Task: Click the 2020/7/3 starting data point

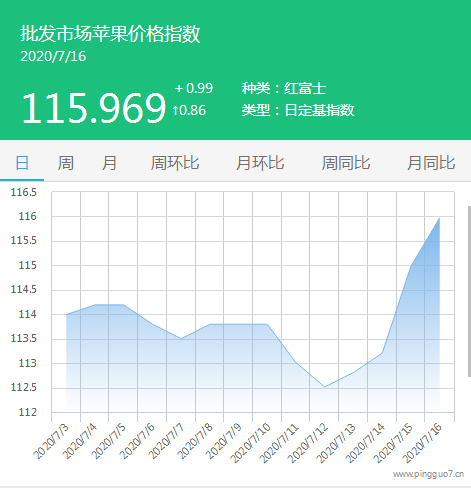Action: tap(66, 314)
